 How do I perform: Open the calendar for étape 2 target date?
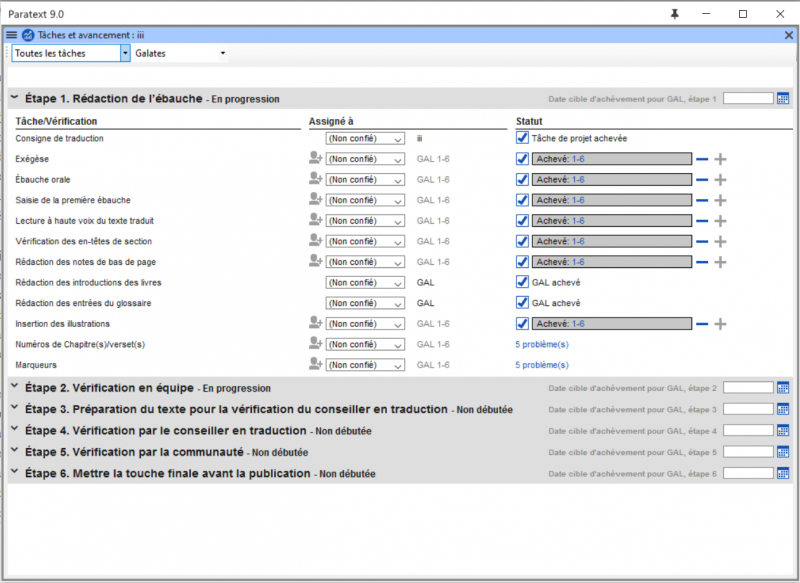point(783,388)
